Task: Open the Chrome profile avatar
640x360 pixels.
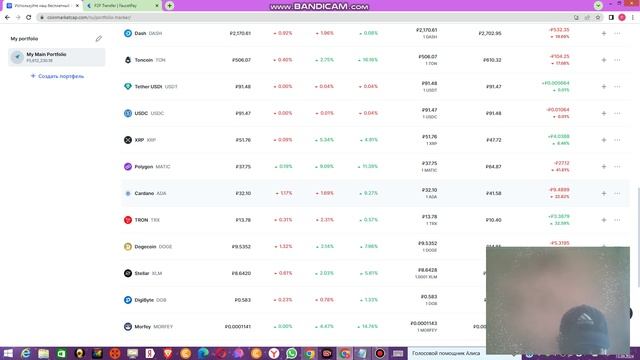Action: pos(622,18)
